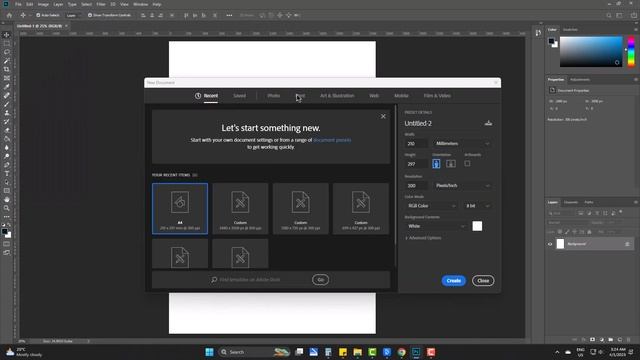
Task: Click the Close button in dialog
Action: 483,280
